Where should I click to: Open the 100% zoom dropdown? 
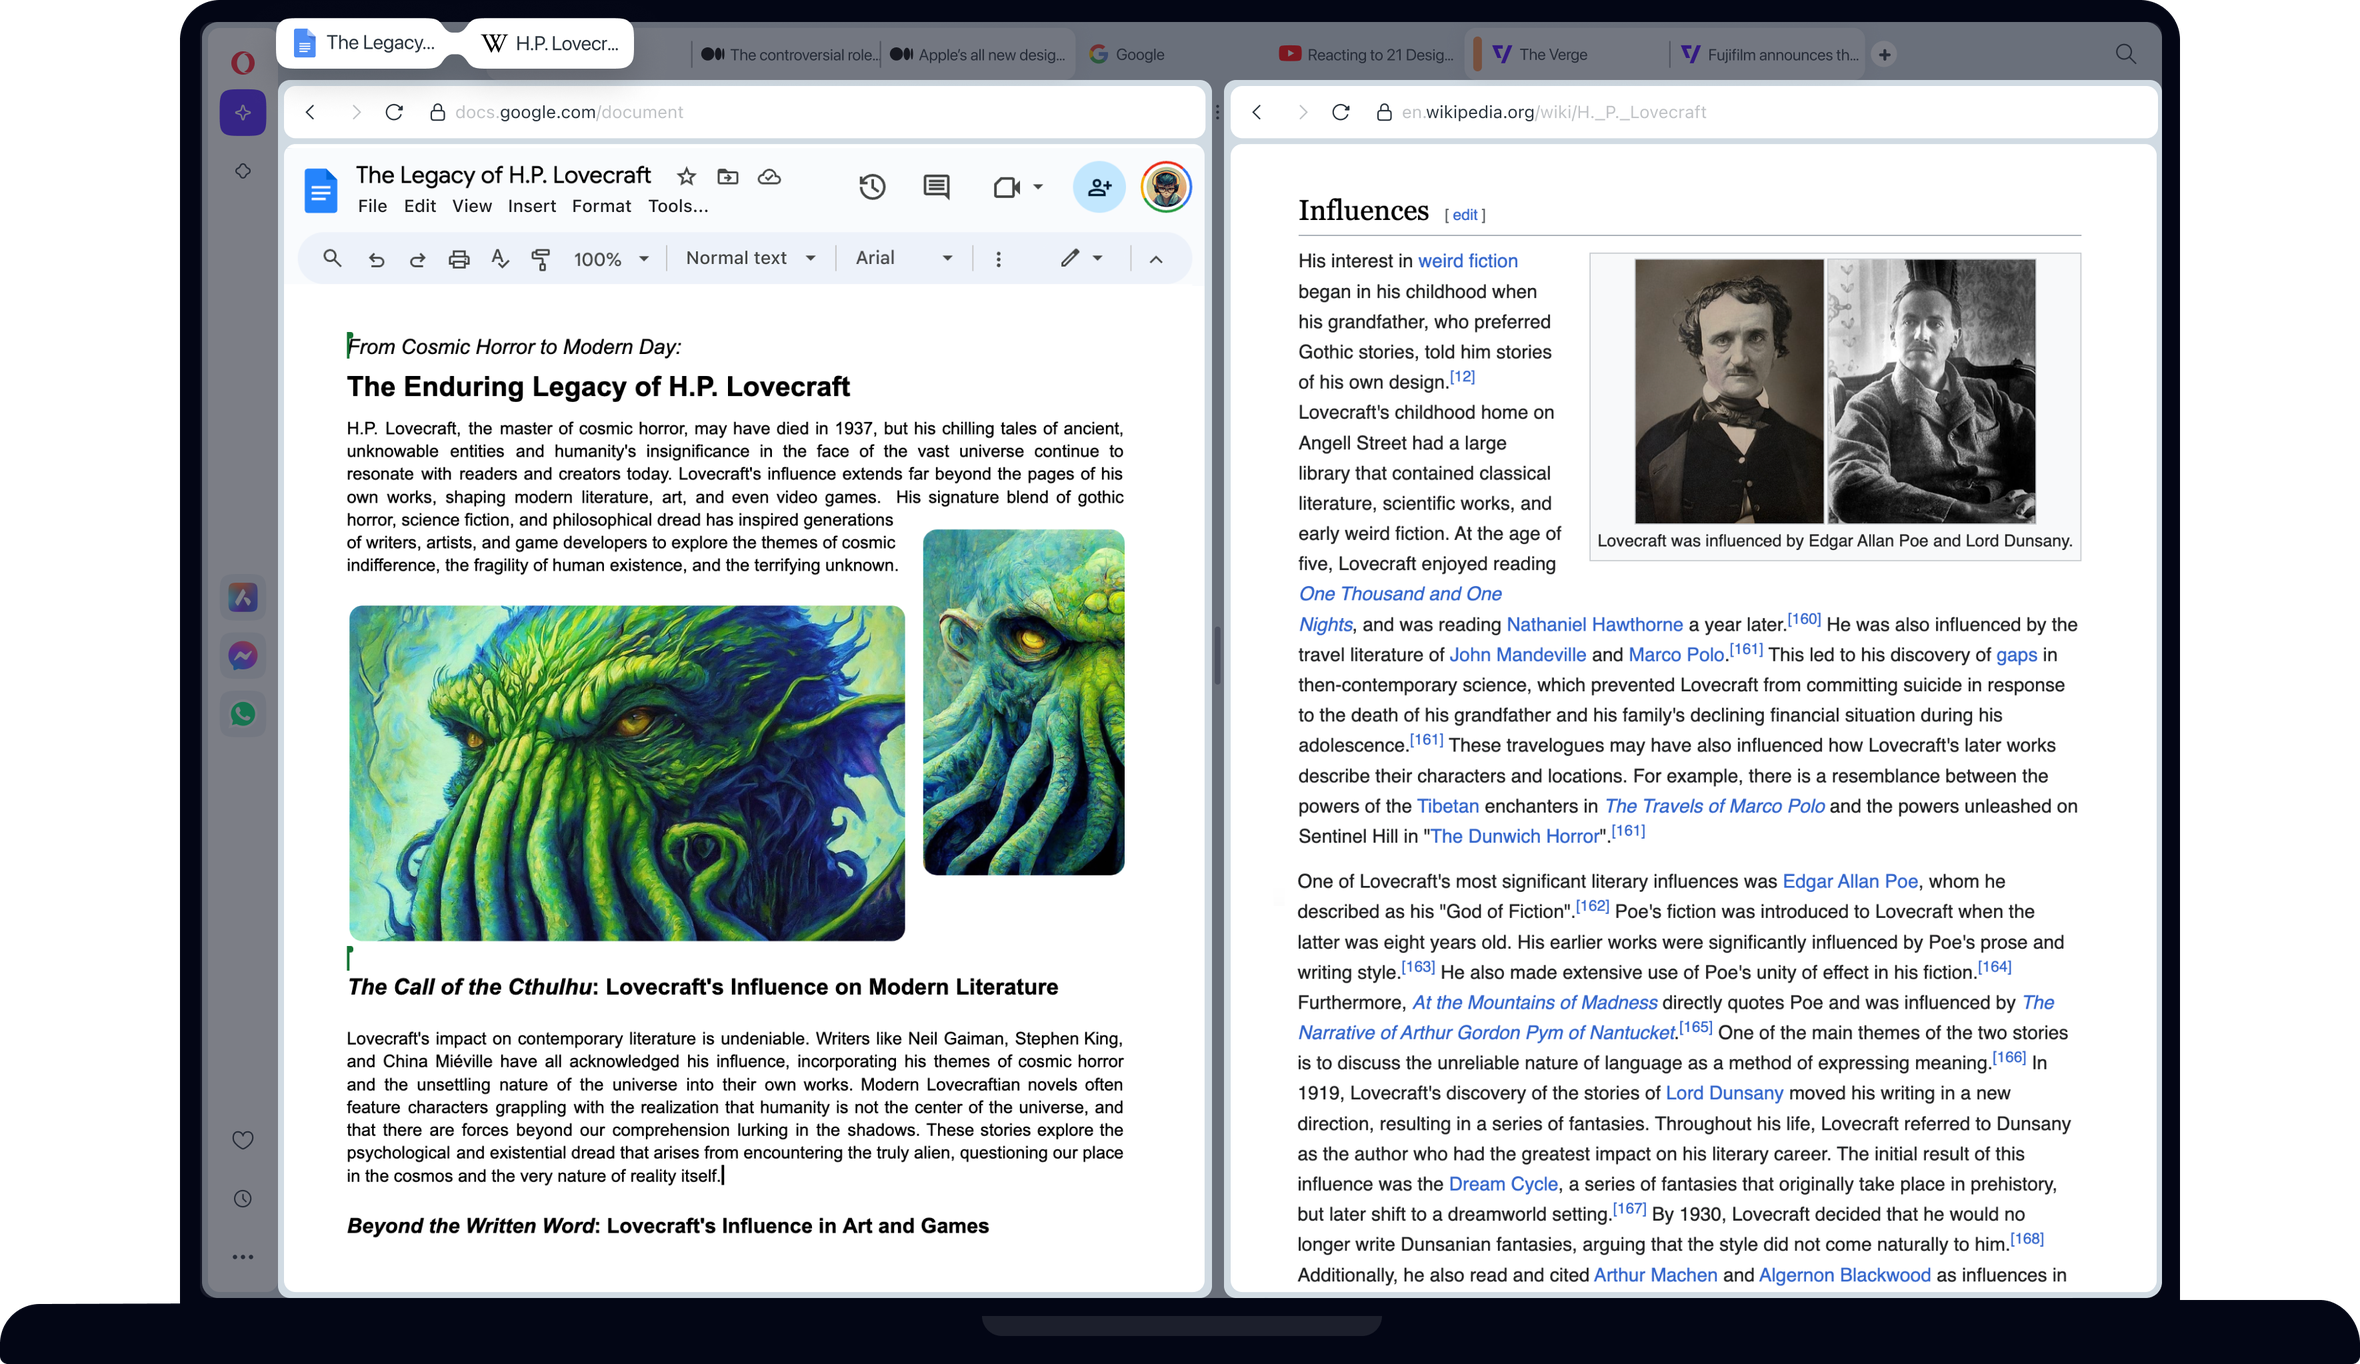(x=611, y=259)
